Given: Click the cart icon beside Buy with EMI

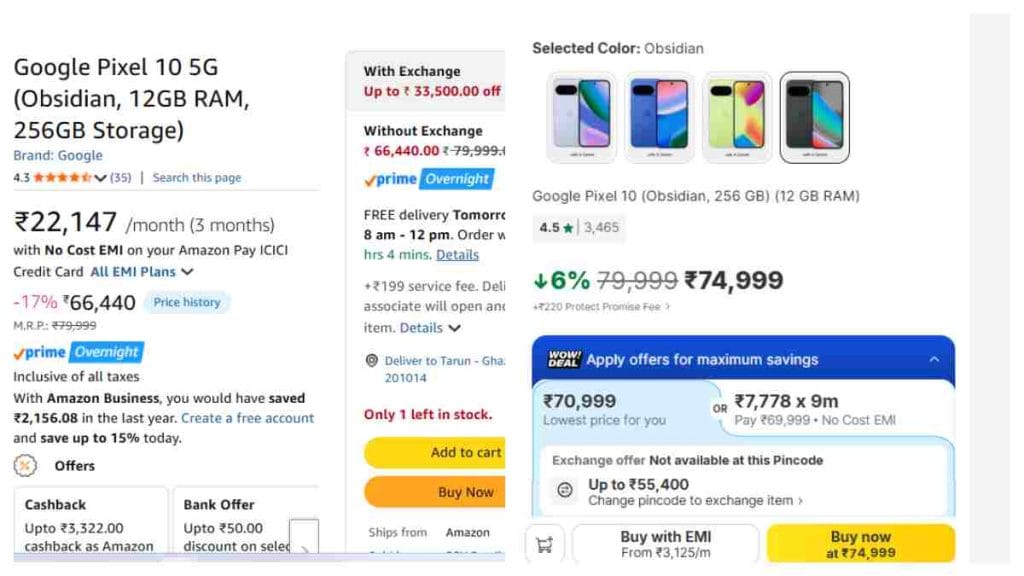Looking at the screenshot, I should (545, 544).
